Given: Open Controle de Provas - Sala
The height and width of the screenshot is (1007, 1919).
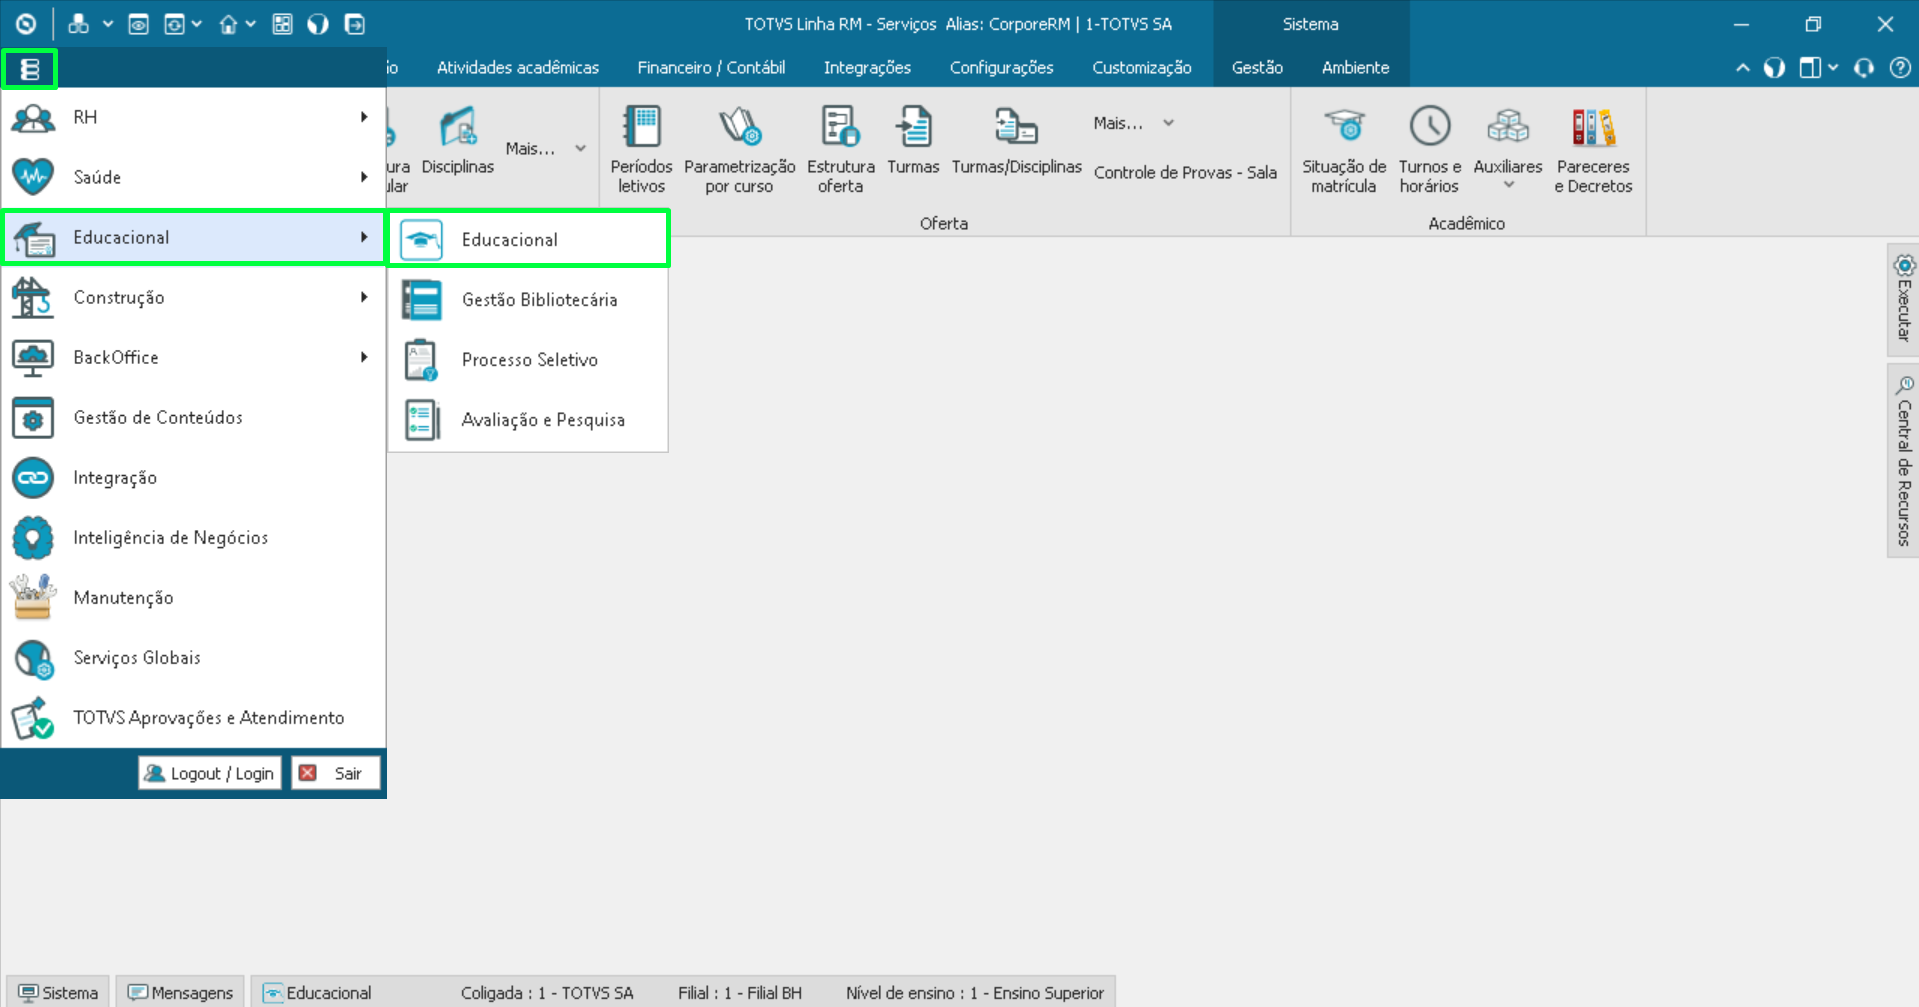Looking at the screenshot, I should point(1185,172).
